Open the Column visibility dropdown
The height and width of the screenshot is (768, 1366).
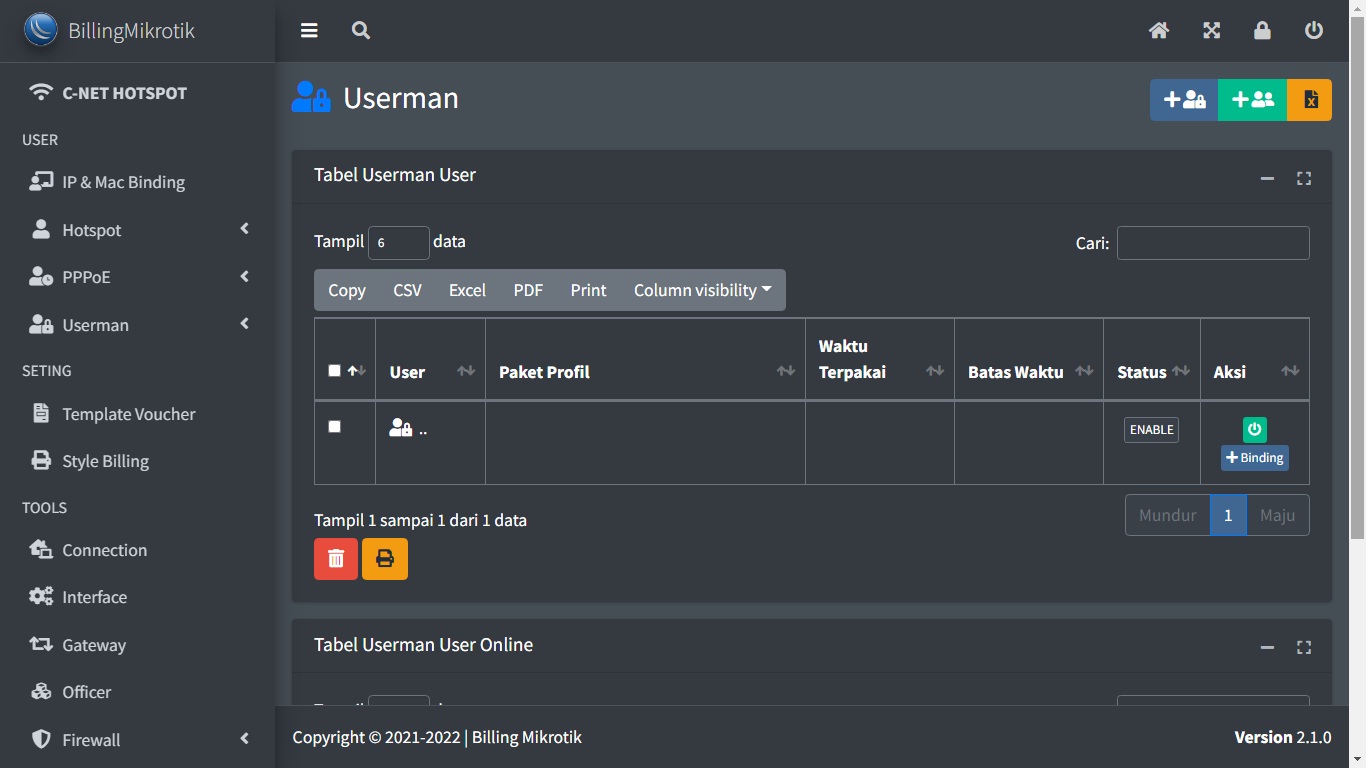[702, 290]
